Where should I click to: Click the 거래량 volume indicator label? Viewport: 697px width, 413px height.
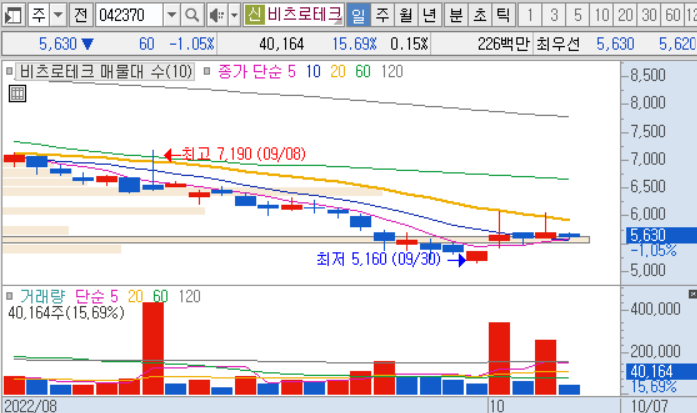[42, 296]
